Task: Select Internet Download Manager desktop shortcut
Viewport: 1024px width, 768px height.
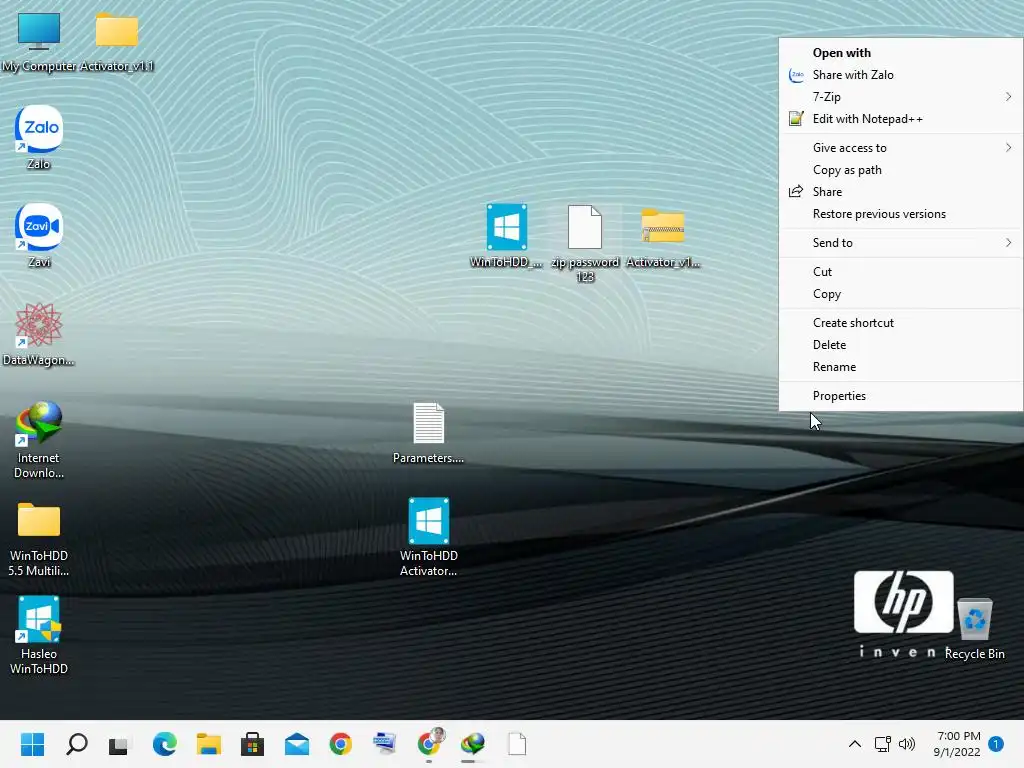Action: (39, 440)
